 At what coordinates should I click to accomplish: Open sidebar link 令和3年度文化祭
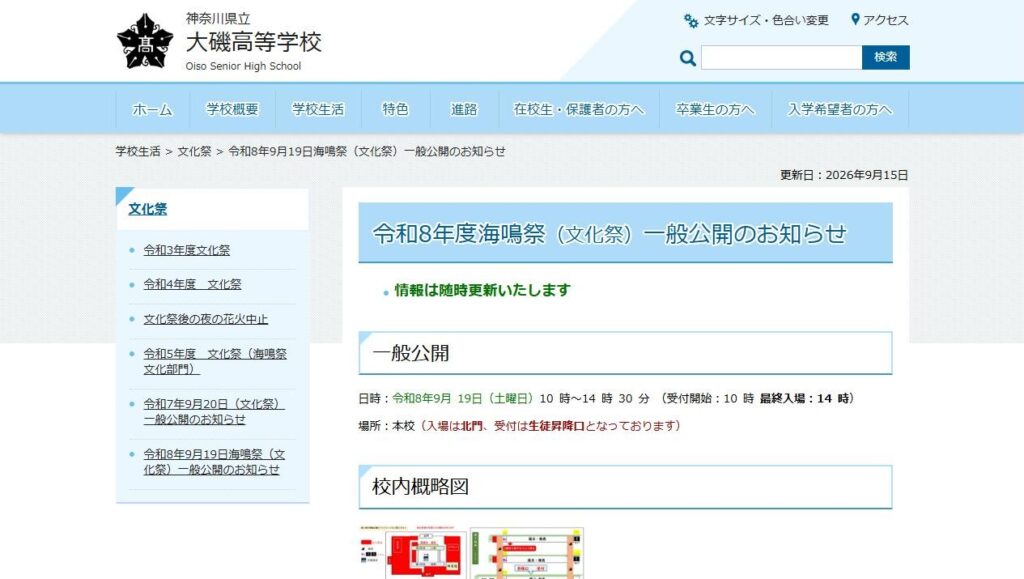[x=187, y=250]
